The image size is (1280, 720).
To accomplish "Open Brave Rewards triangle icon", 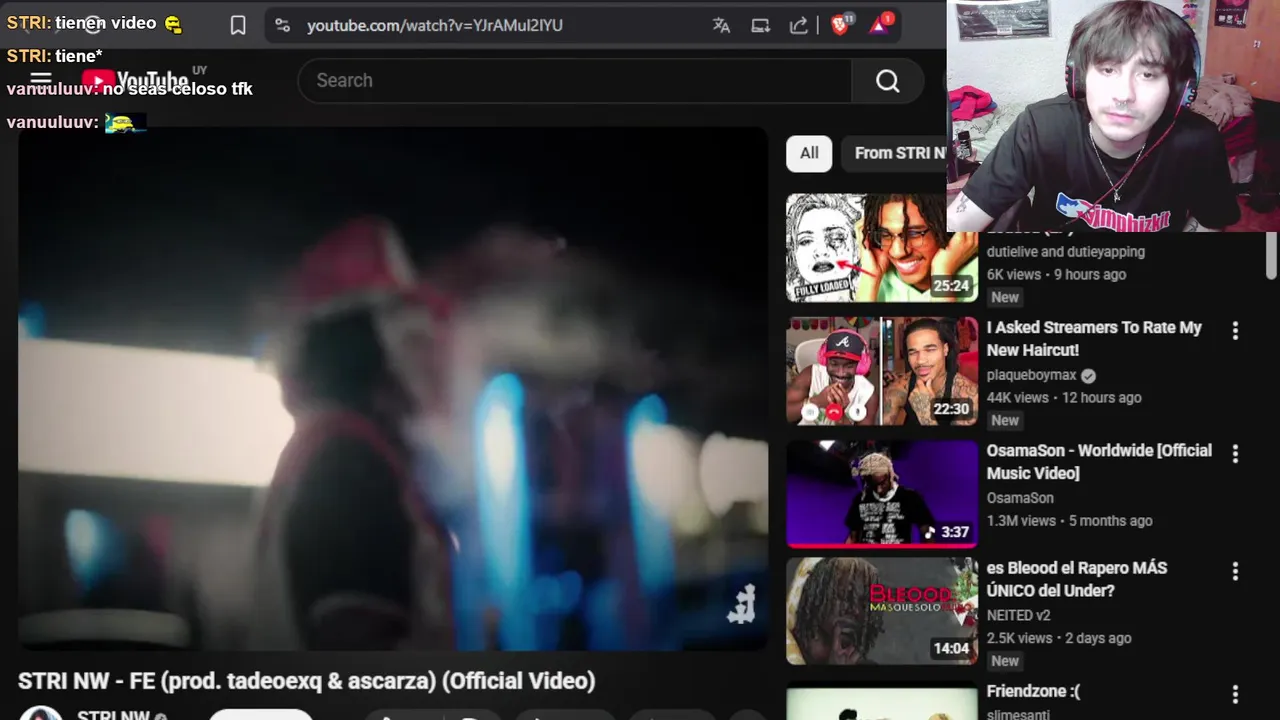I will [879, 24].
